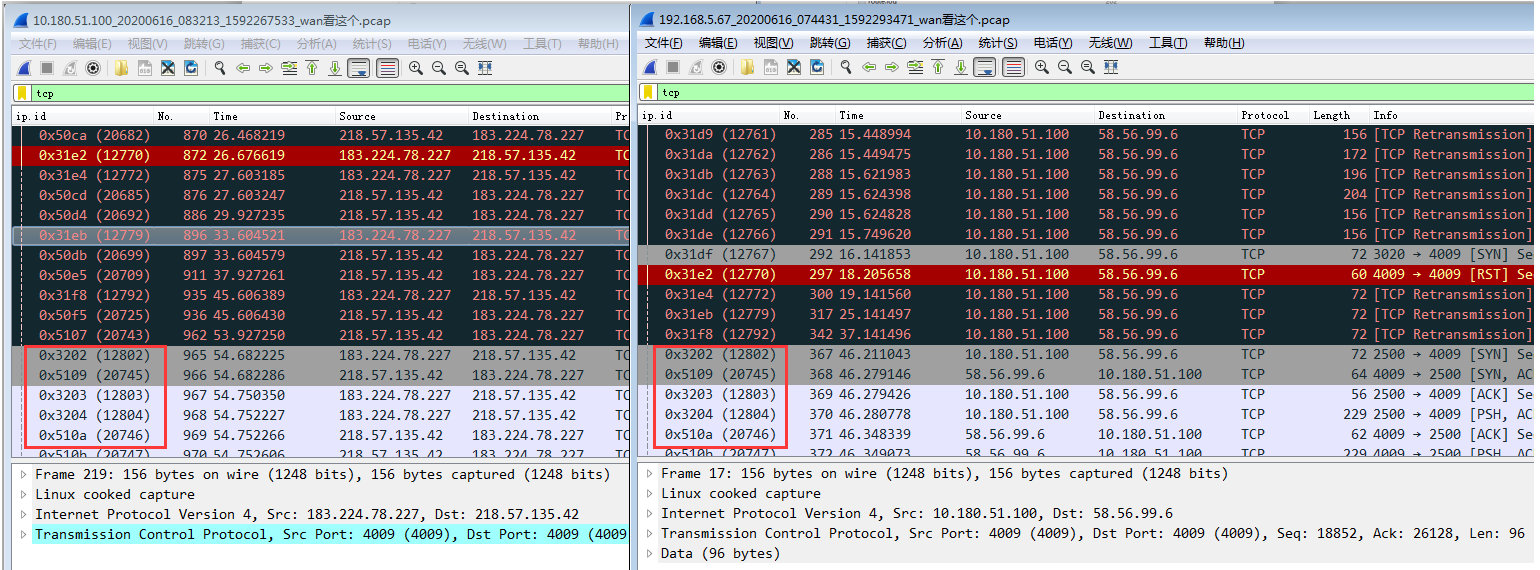Expand Transmission Control Protocol tree in left pane
Viewport: 1540px width, 570px height.
pos(24,534)
